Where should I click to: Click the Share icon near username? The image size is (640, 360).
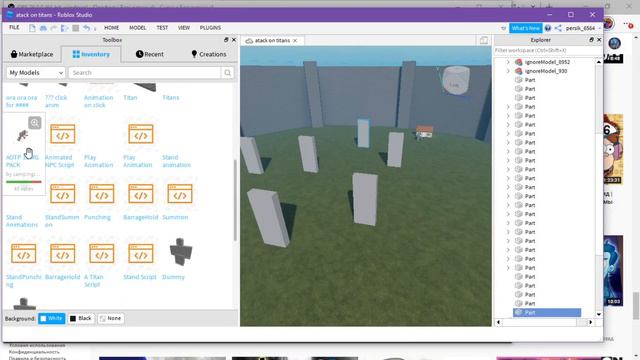pyautogui.click(x=558, y=28)
